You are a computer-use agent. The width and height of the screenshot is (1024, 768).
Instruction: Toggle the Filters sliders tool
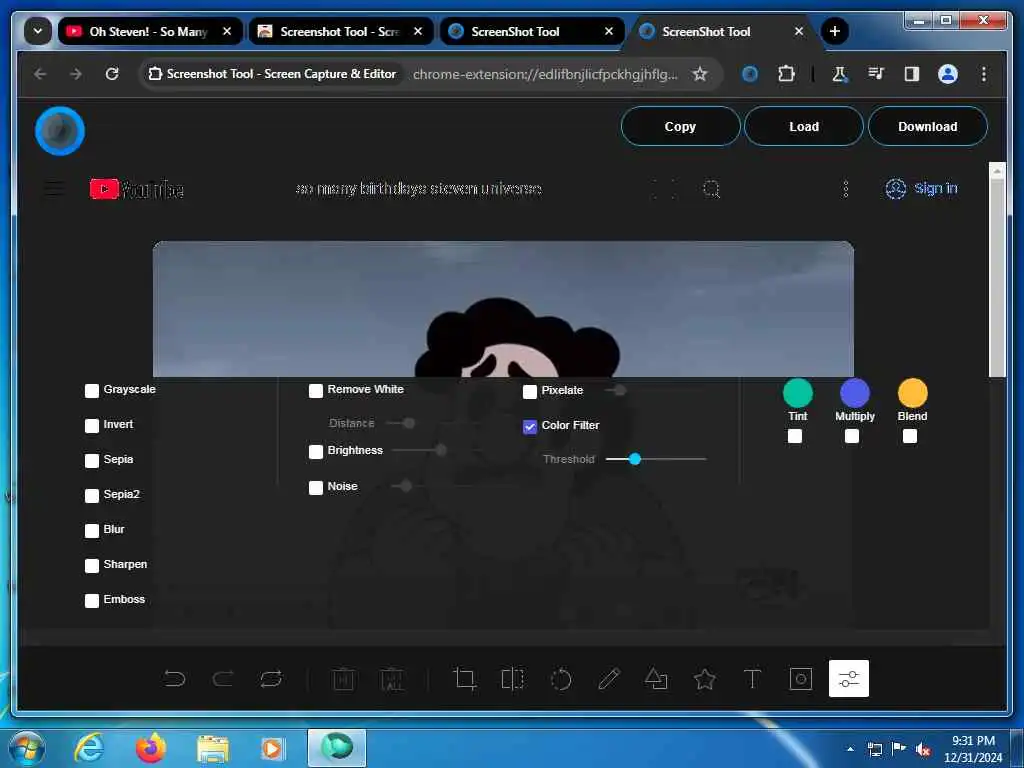(848, 679)
